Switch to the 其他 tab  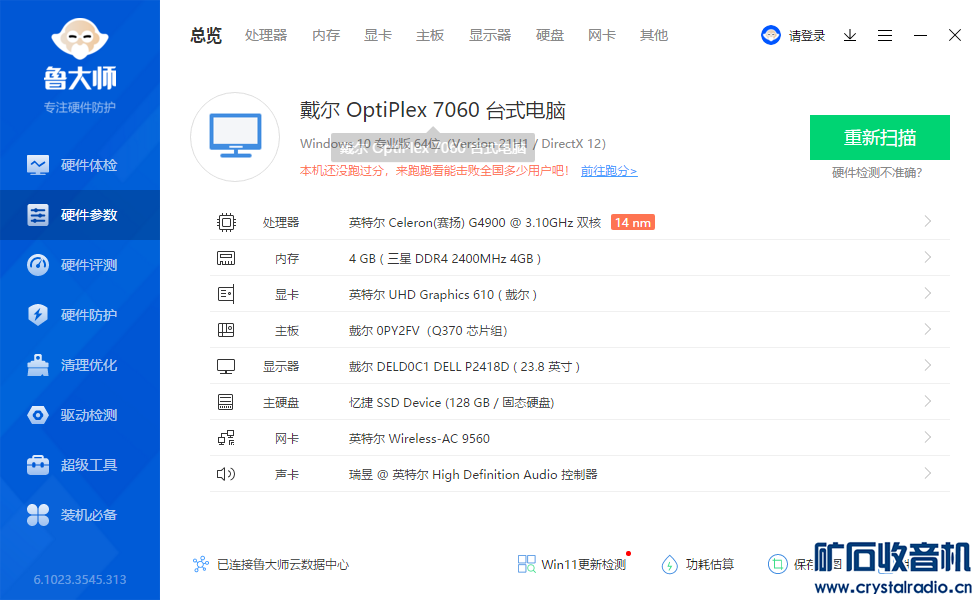pos(654,36)
